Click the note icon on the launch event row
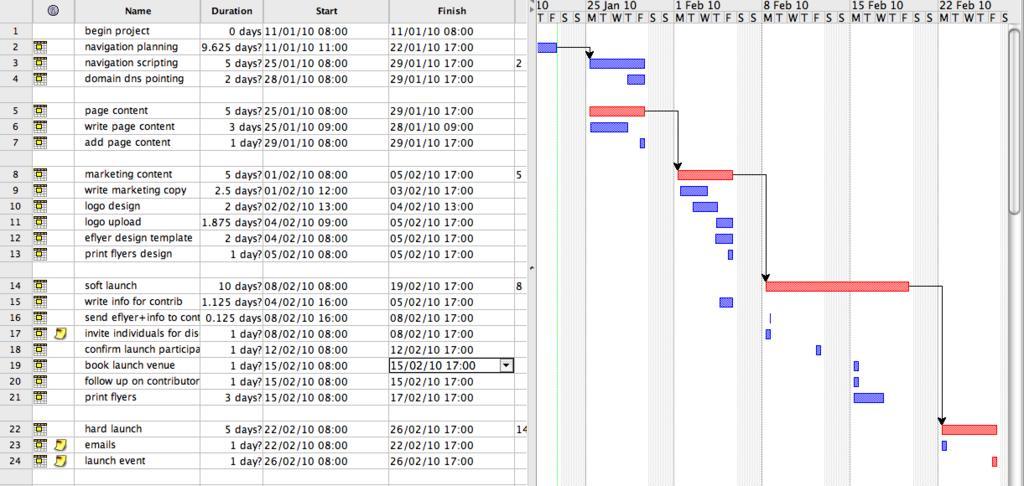Image resolution: width=1024 pixels, height=486 pixels. point(60,461)
